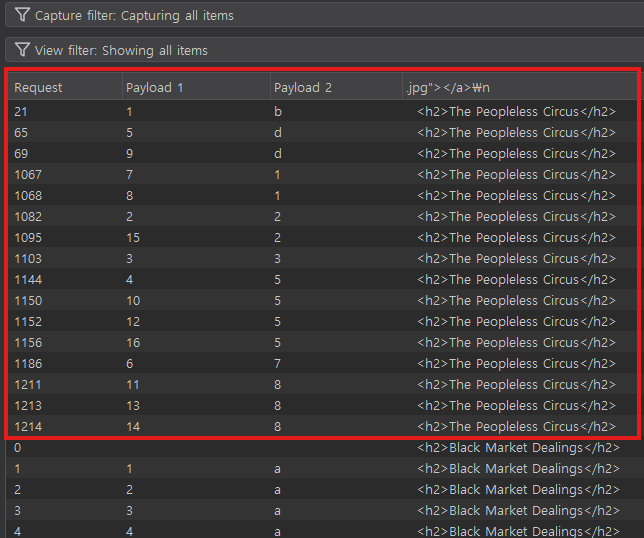Select request row 1082
Image resolution: width=644 pixels, height=538 pixels.
322,216
